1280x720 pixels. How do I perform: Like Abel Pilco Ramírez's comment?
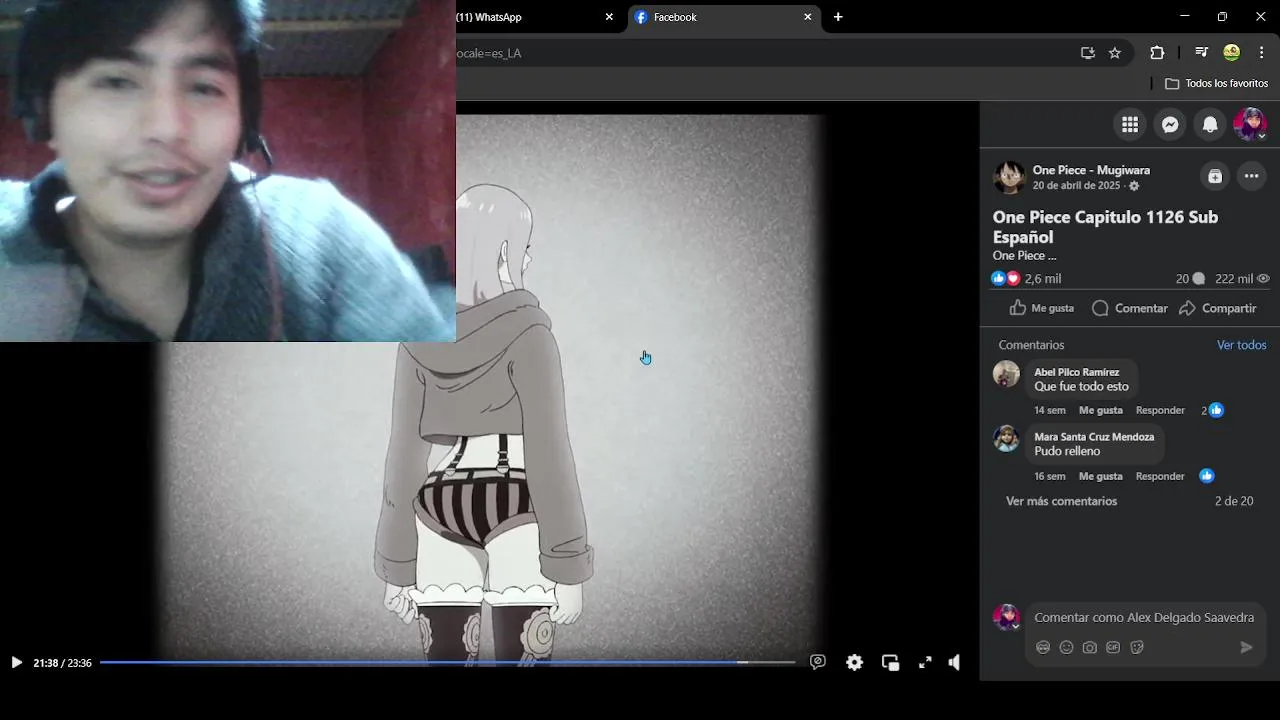1100,410
